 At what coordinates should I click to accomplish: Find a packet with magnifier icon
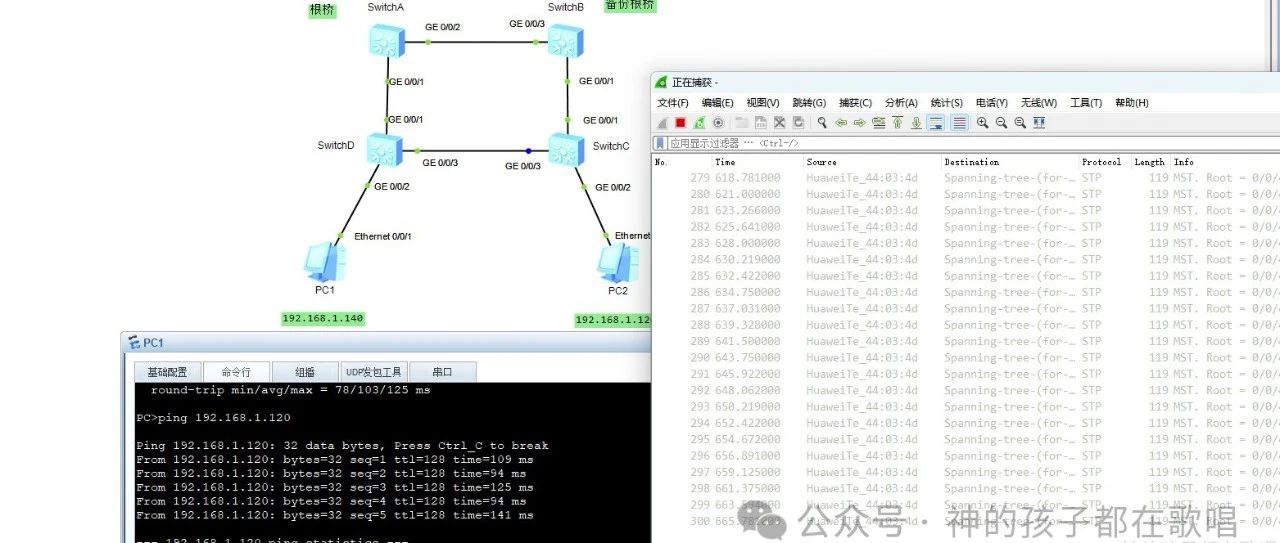(822, 123)
